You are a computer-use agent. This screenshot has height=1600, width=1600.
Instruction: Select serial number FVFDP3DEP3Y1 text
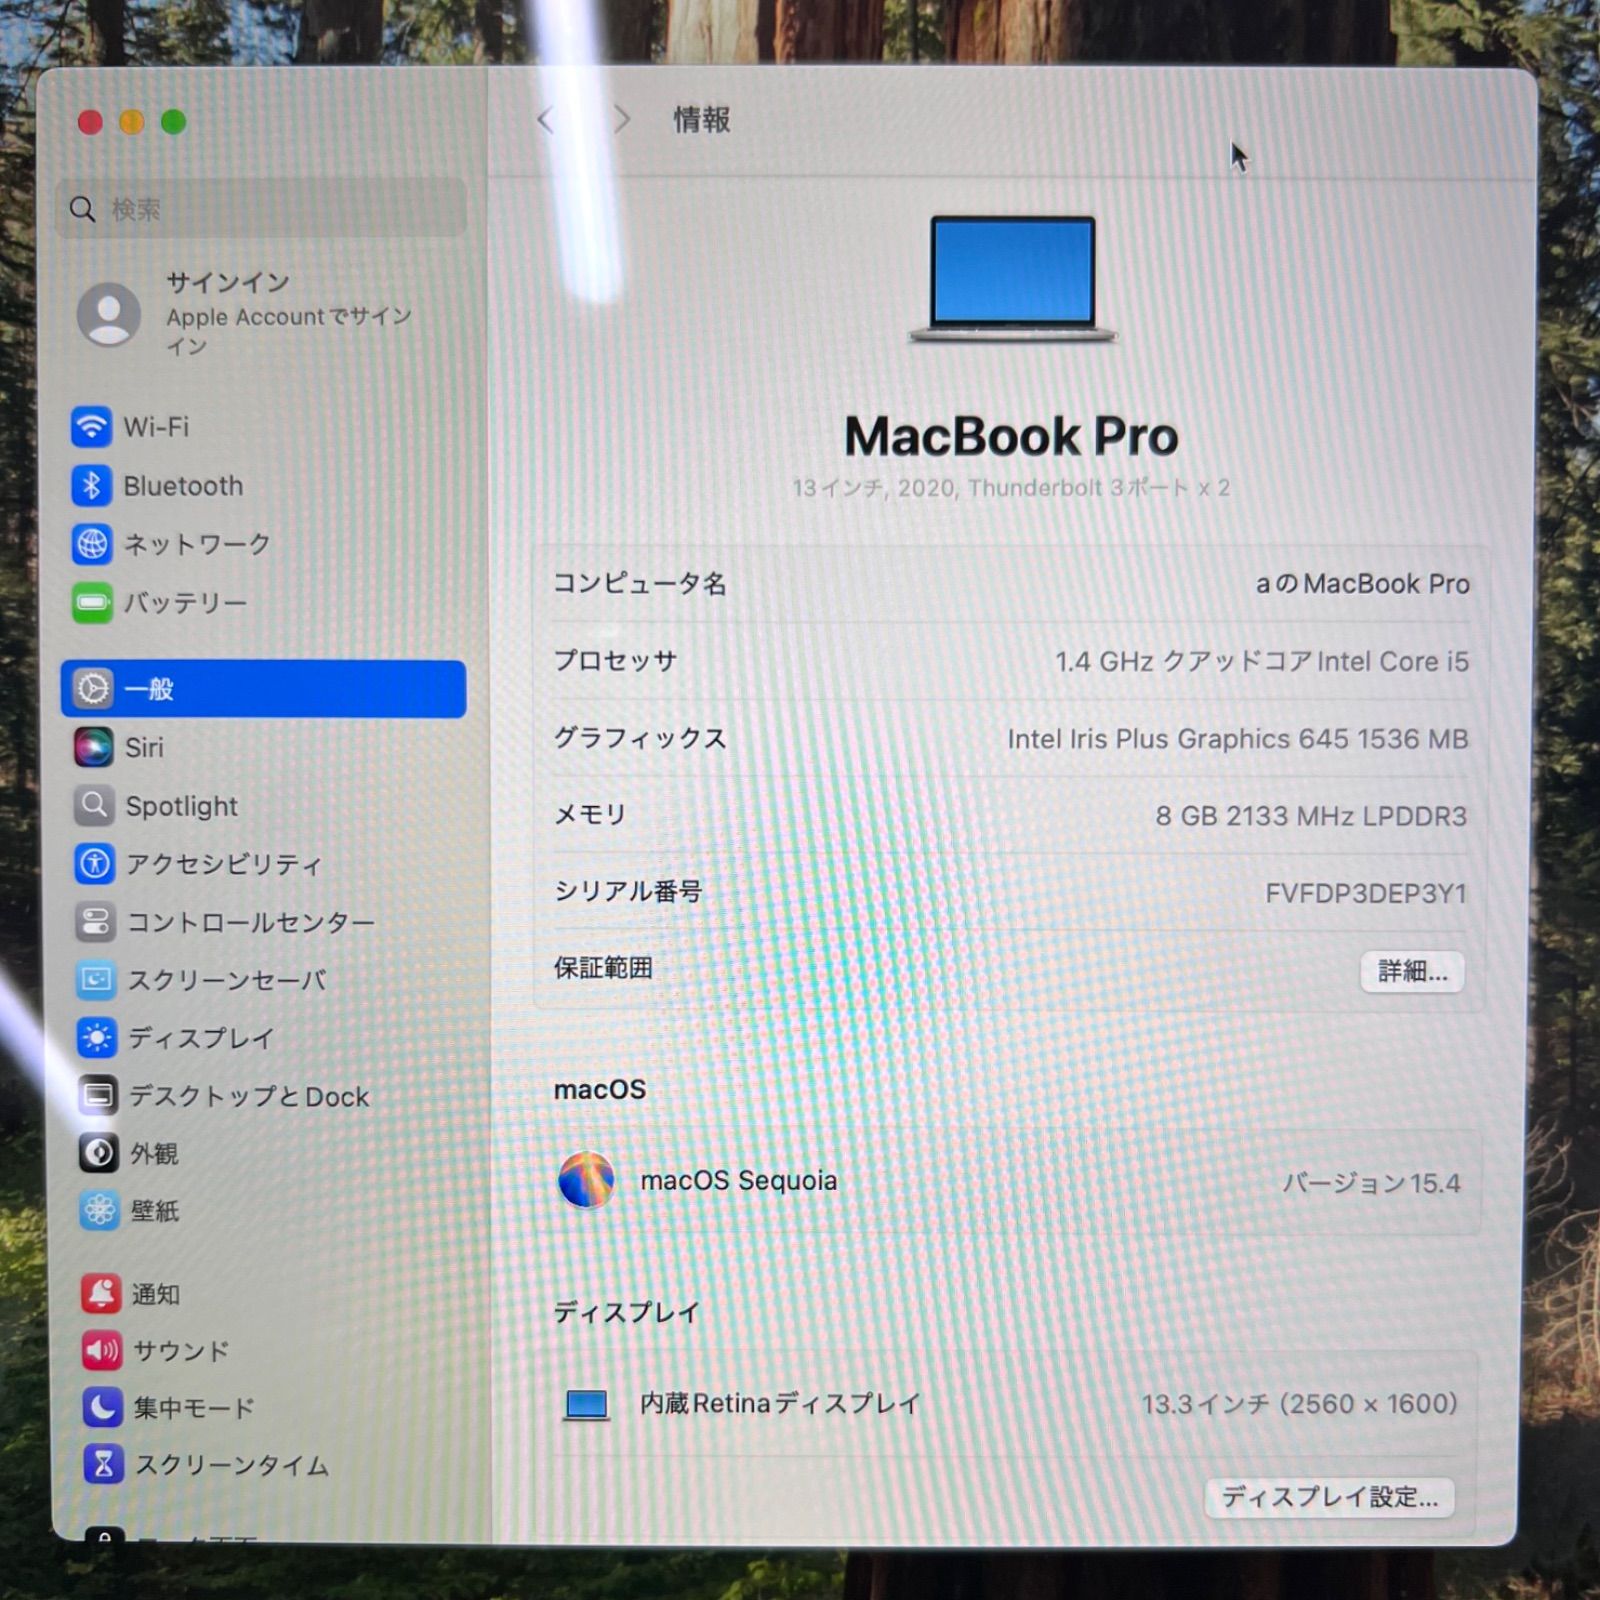click(1366, 893)
